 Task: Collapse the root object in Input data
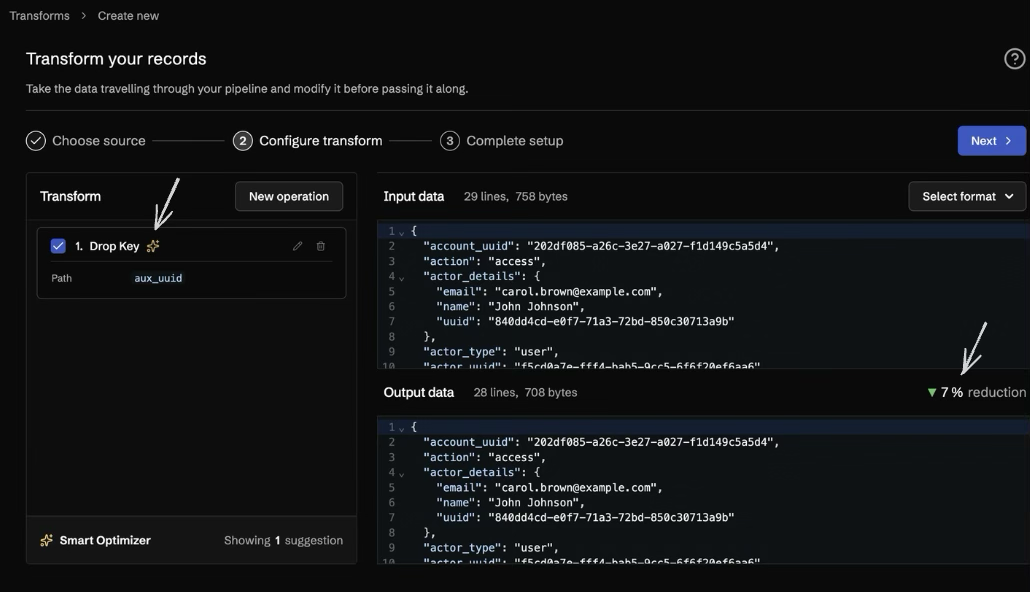pyautogui.click(x=402, y=232)
